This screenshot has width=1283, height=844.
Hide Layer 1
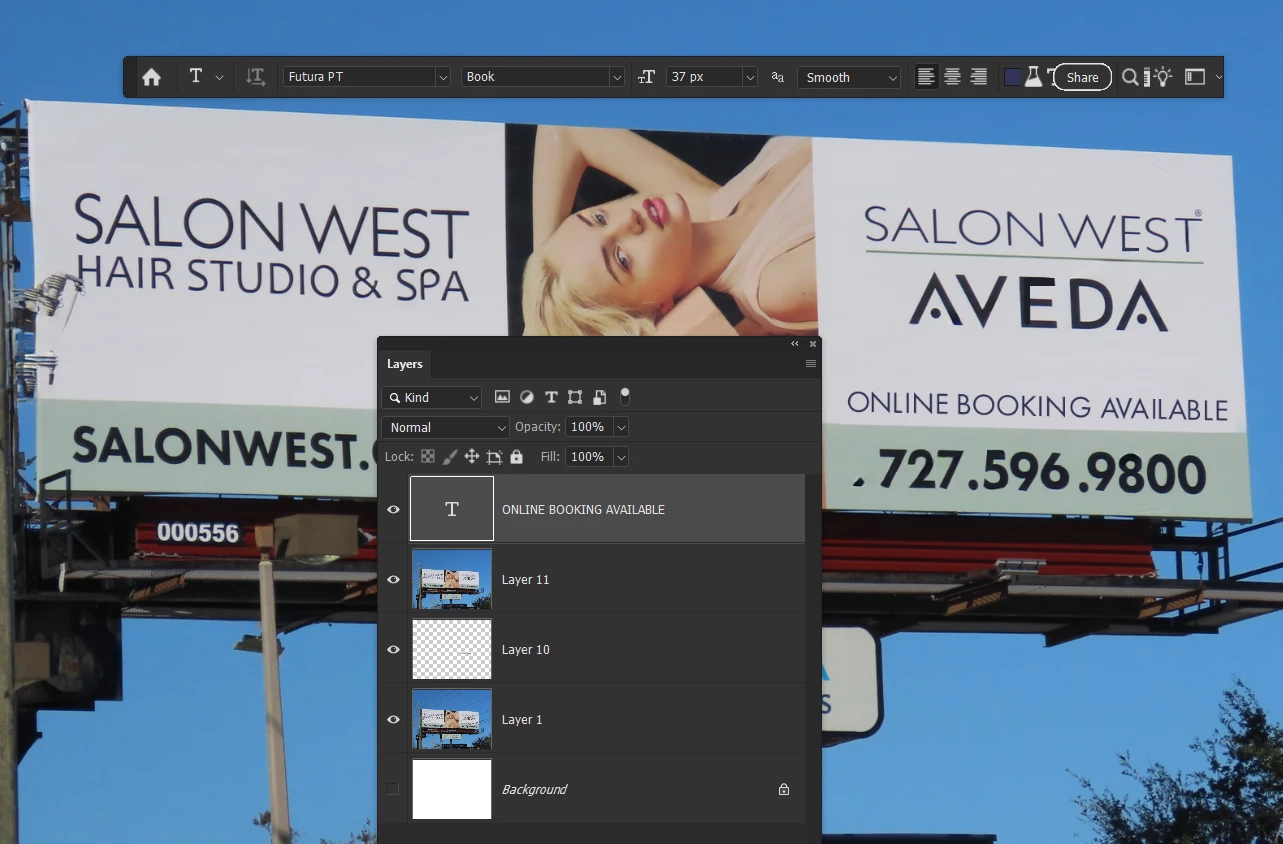tap(393, 720)
